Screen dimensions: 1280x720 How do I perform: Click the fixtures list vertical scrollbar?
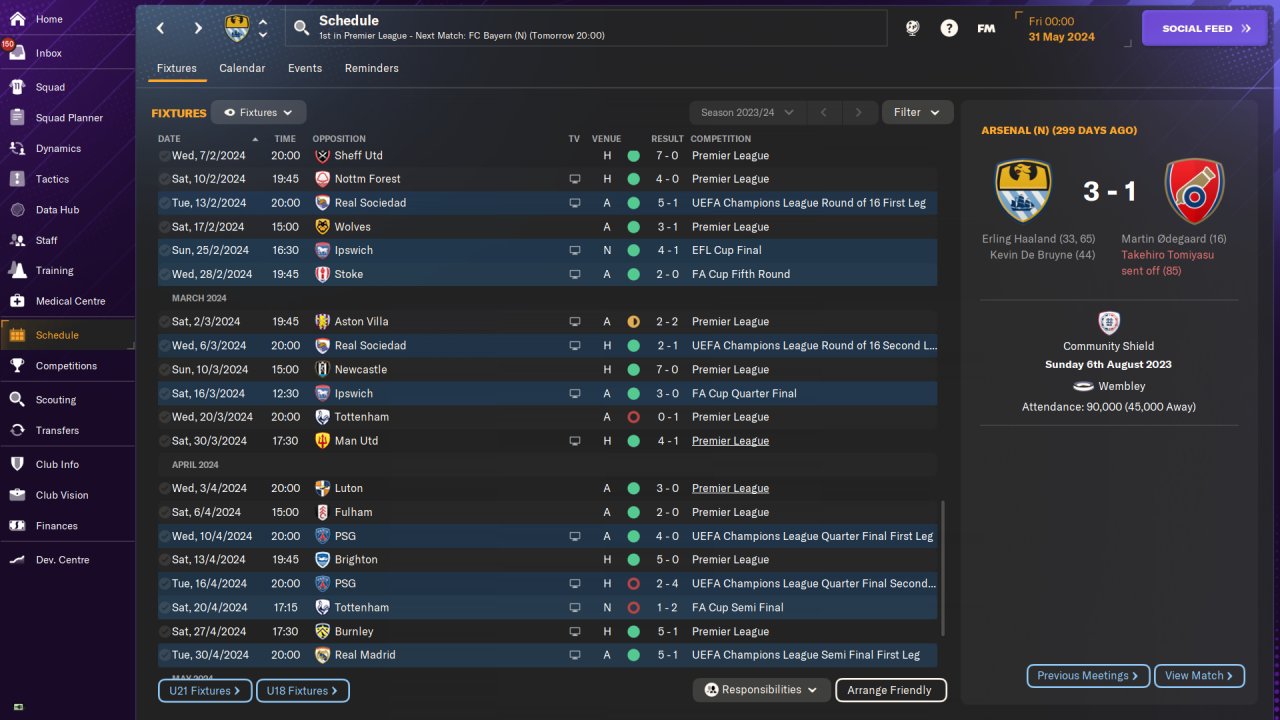pos(943,568)
